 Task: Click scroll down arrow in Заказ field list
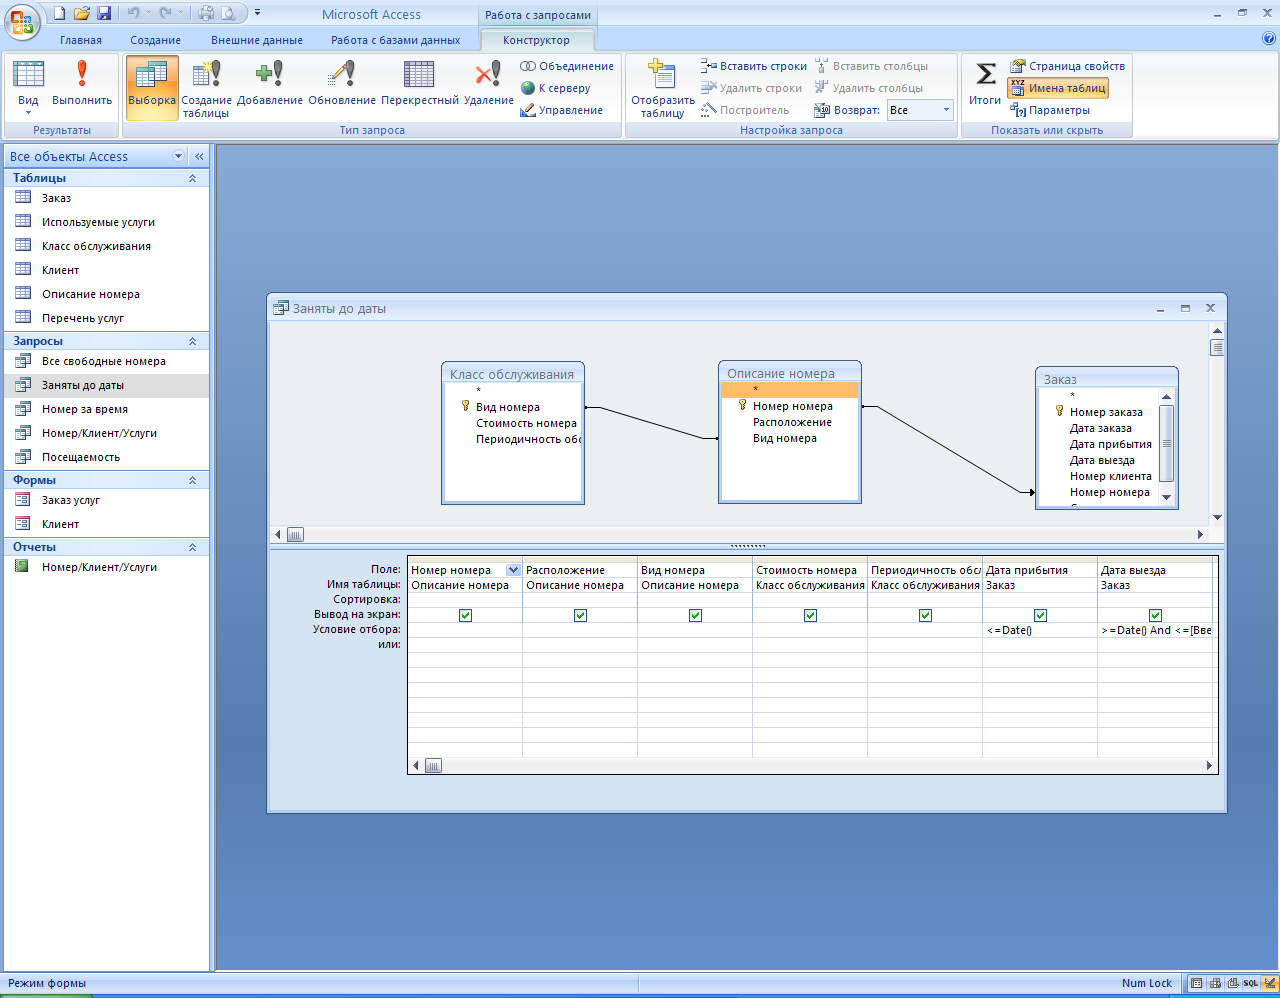1166,497
